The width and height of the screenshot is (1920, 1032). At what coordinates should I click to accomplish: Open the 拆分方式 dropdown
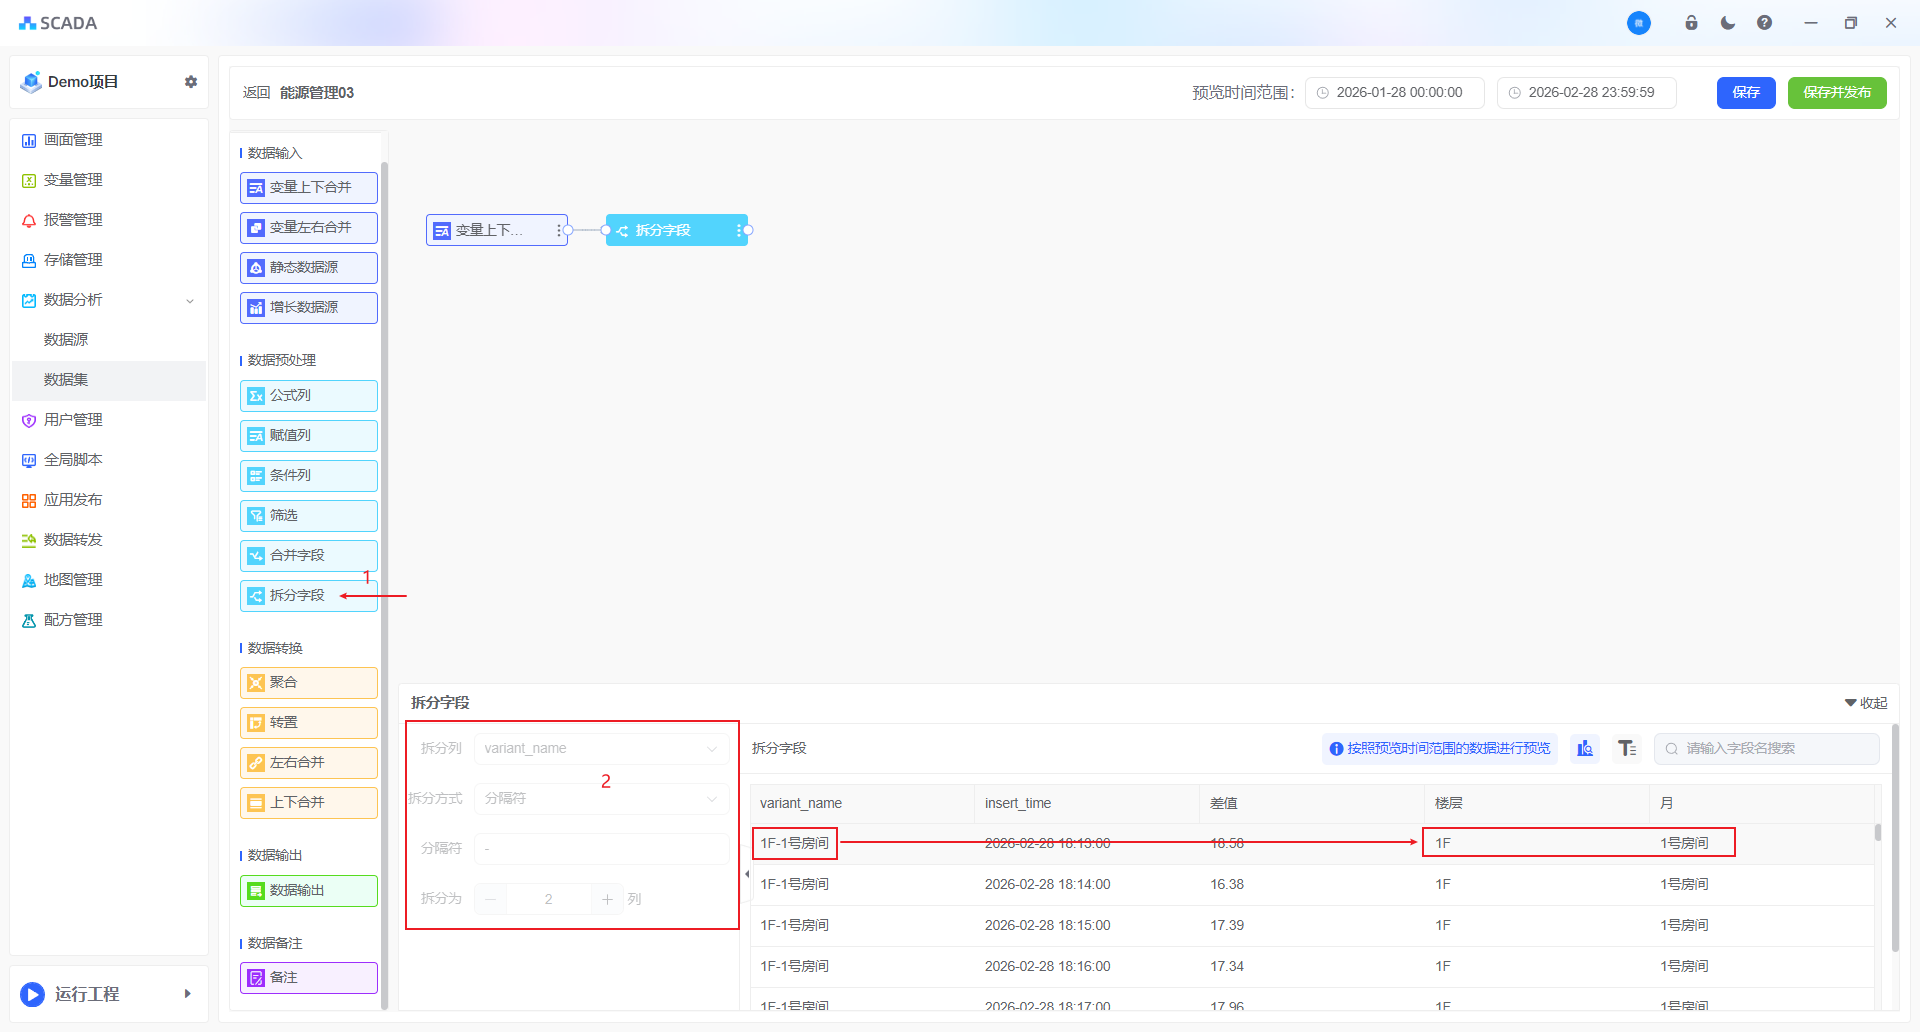600,798
